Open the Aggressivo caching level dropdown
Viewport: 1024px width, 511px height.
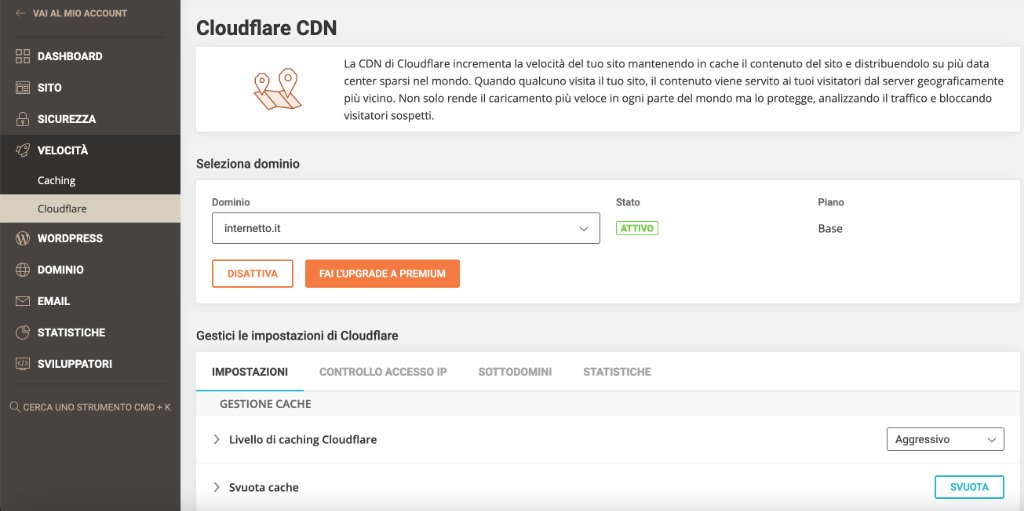(945, 439)
